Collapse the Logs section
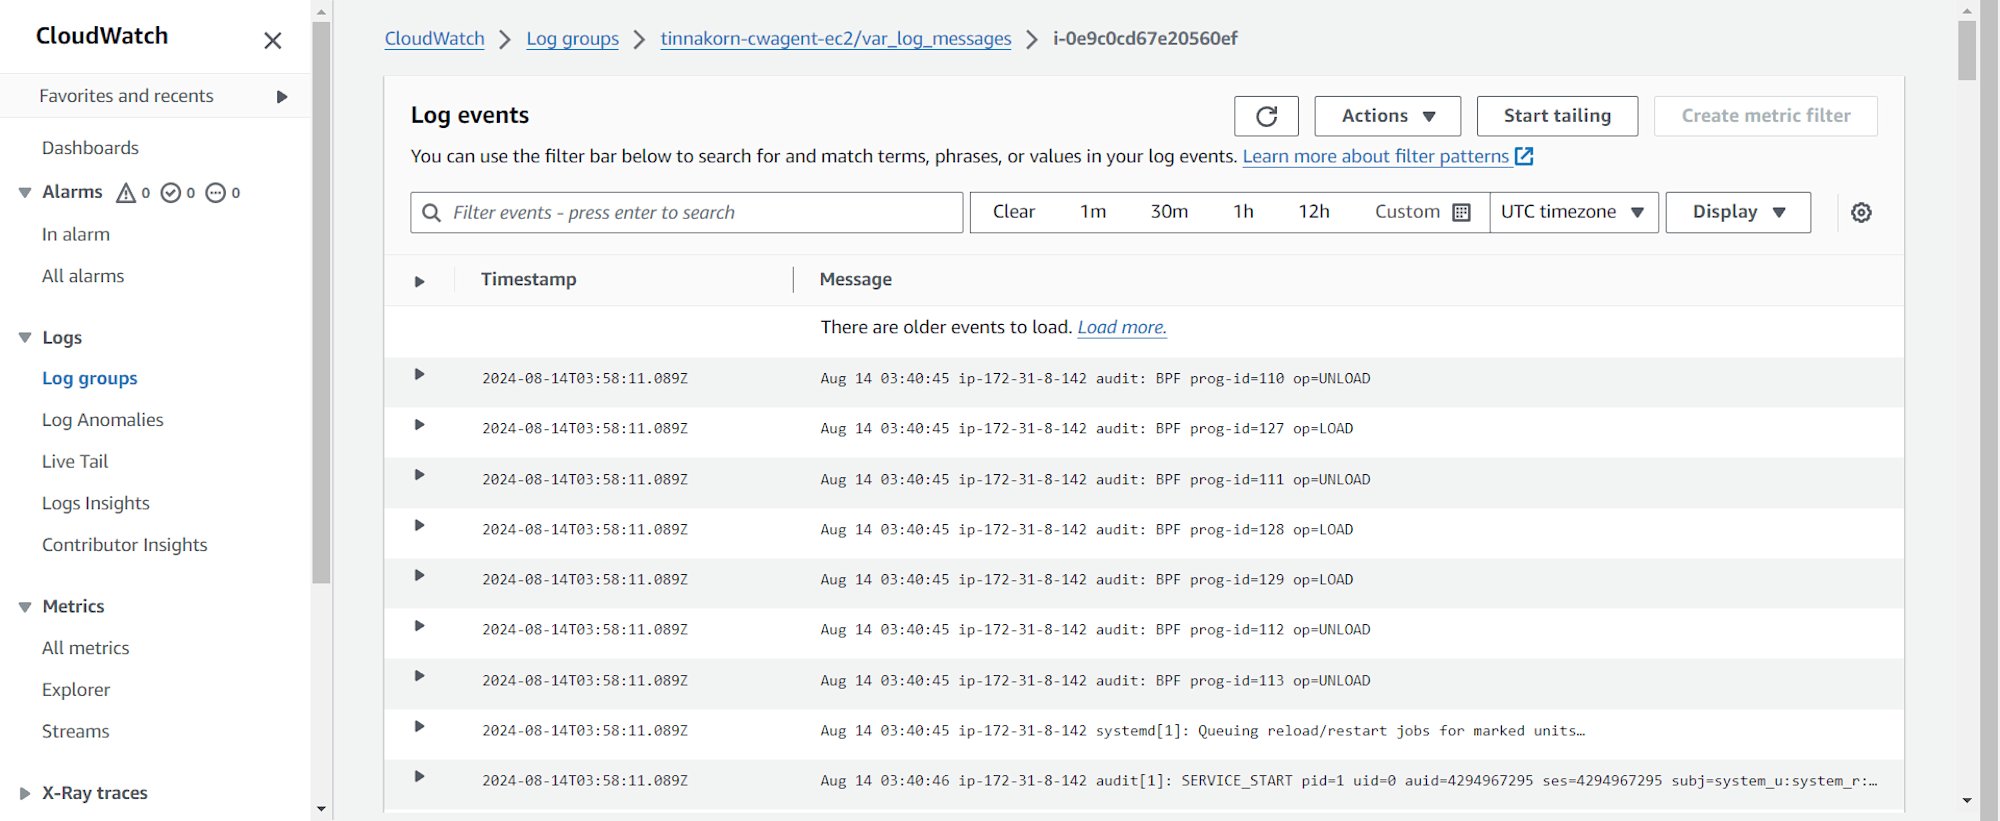2000x821 pixels. pyautogui.click(x=25, y=338)
